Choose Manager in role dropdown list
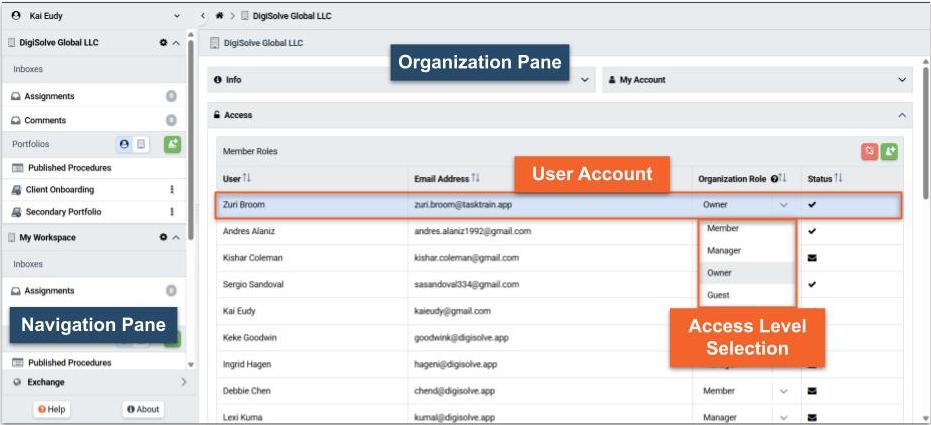This screenshot has height=425, width=931. (747, 251)
